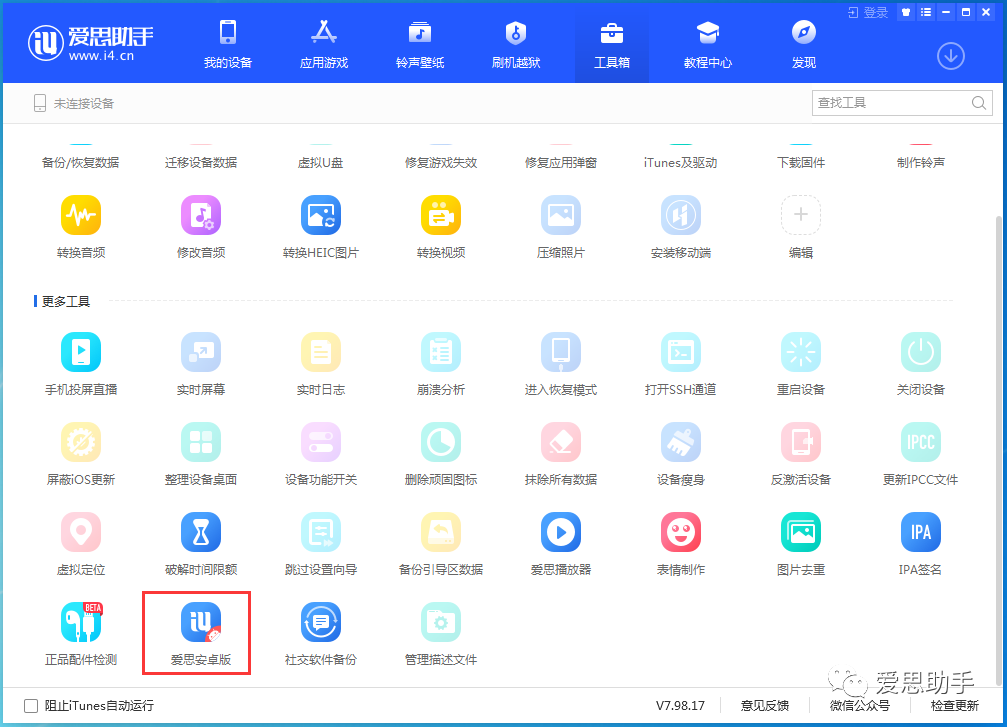Viewport: 1007px width, 727px height.
Task: Select 抹除所有数据 erase tool
Action: pos(561,442)
